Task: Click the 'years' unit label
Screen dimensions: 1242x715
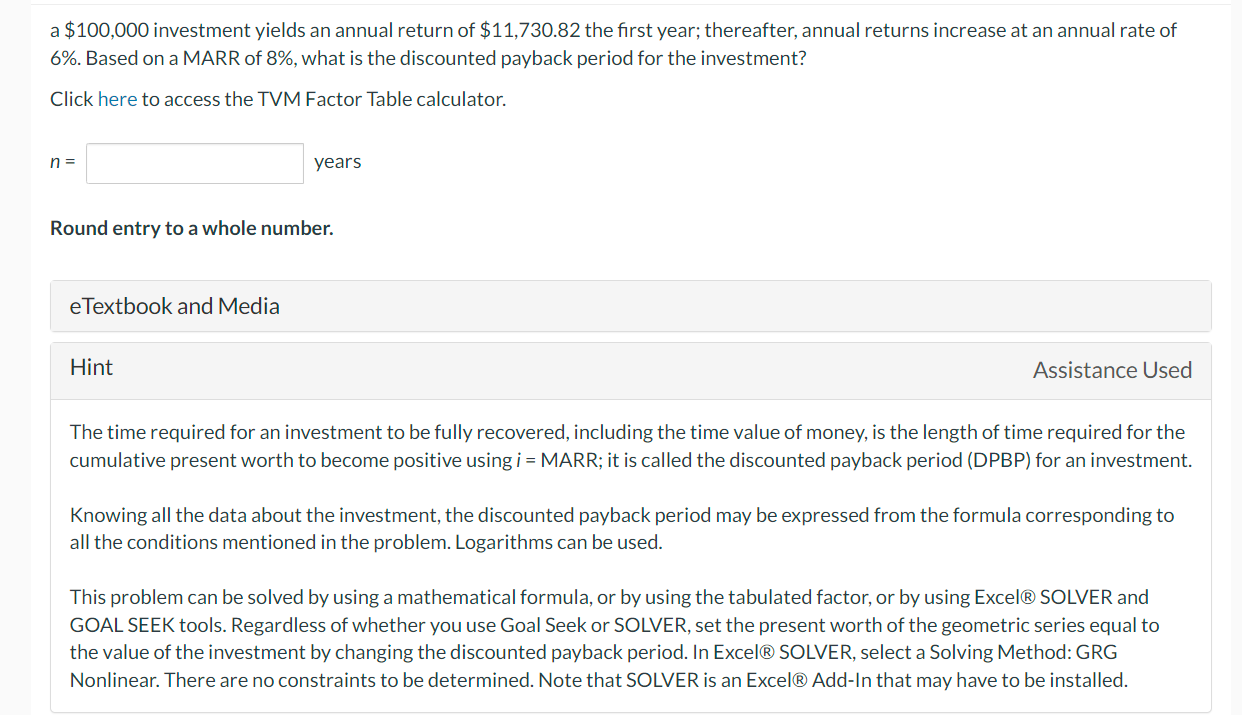Action: [338, 162]
